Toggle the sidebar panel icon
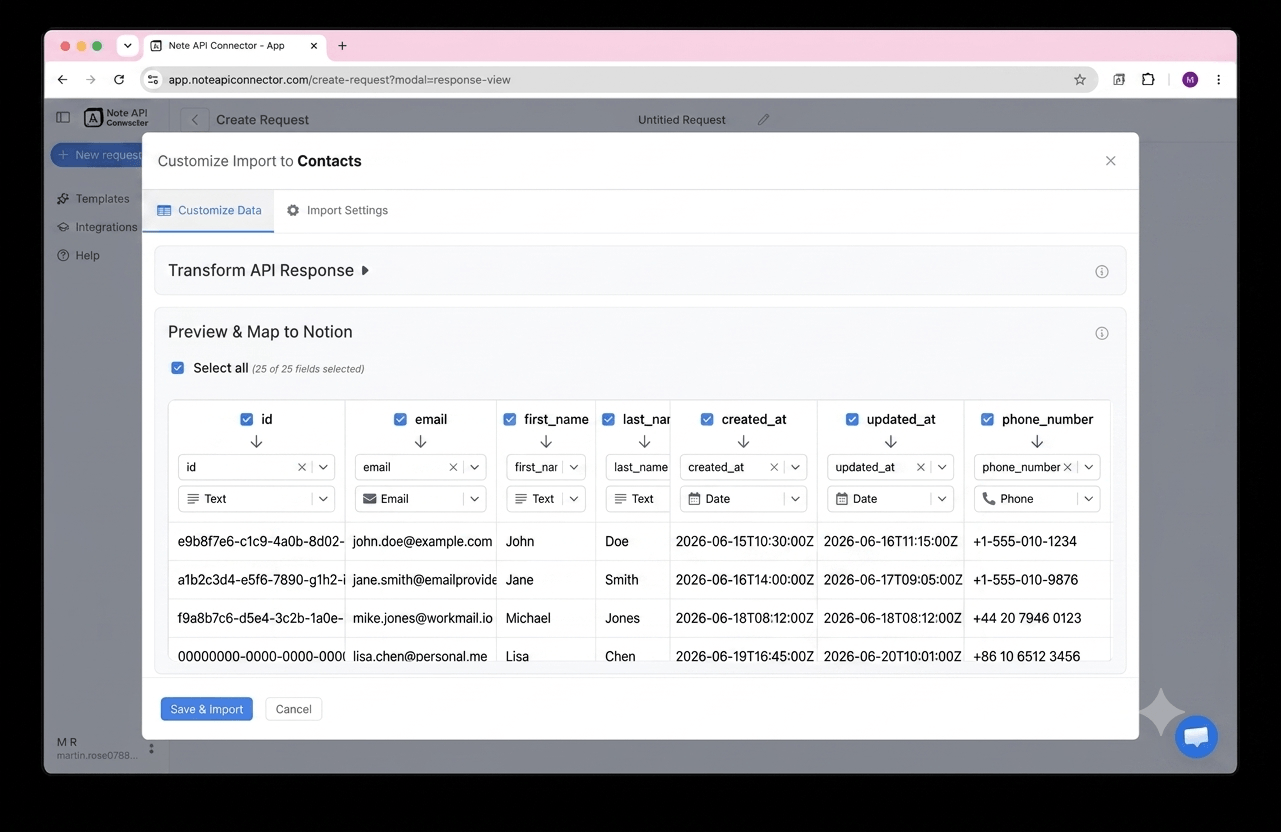Screen dimensions: 1281x832 point(63,118)
